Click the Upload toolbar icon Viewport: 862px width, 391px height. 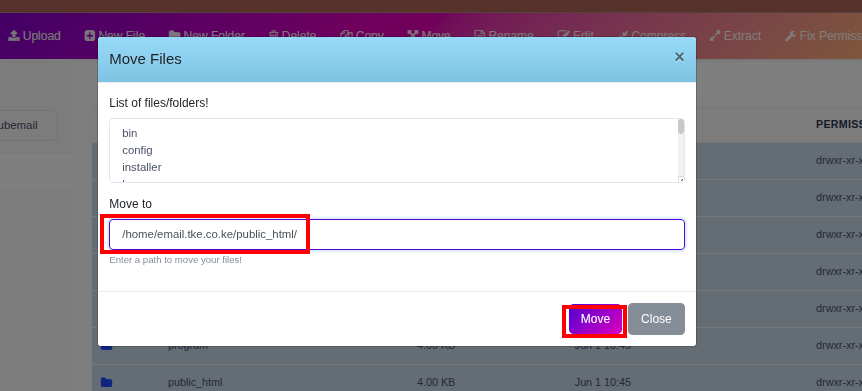[x=14, y=36]
